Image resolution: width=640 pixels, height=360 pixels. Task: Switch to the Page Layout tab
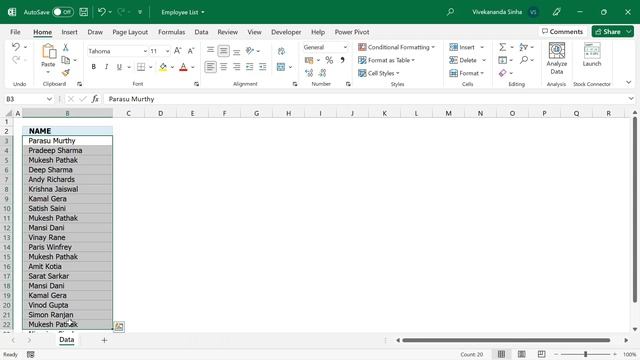130,32
